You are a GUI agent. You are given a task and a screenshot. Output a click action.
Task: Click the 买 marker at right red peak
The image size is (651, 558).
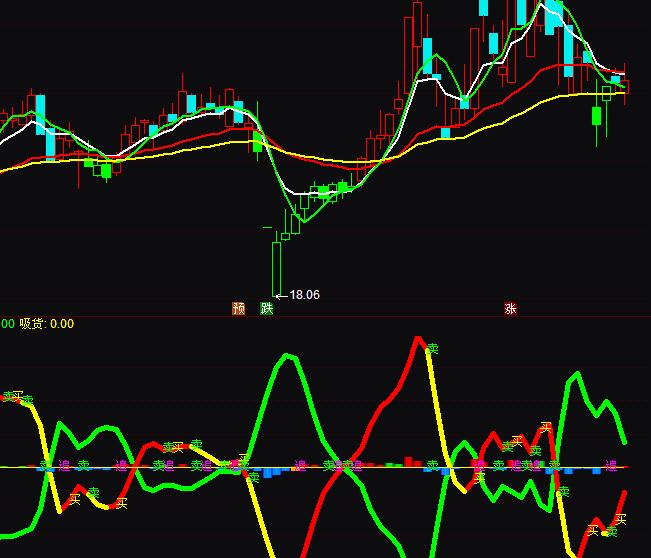pyautogui.click(x=546, y=427)
